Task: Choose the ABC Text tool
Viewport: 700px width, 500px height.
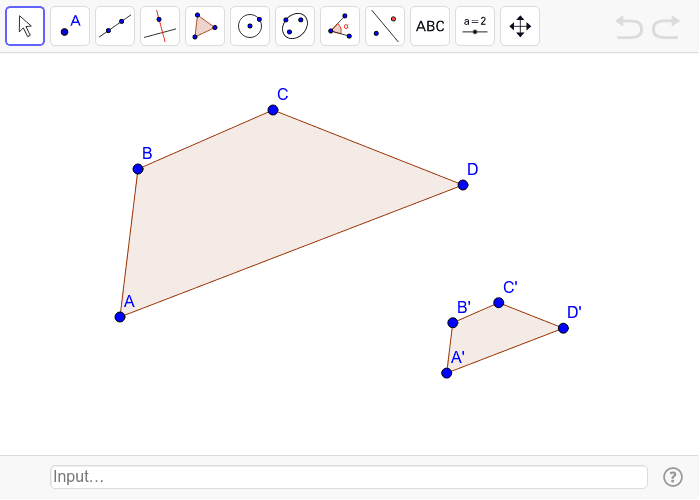Action: [x=430, y=26]
